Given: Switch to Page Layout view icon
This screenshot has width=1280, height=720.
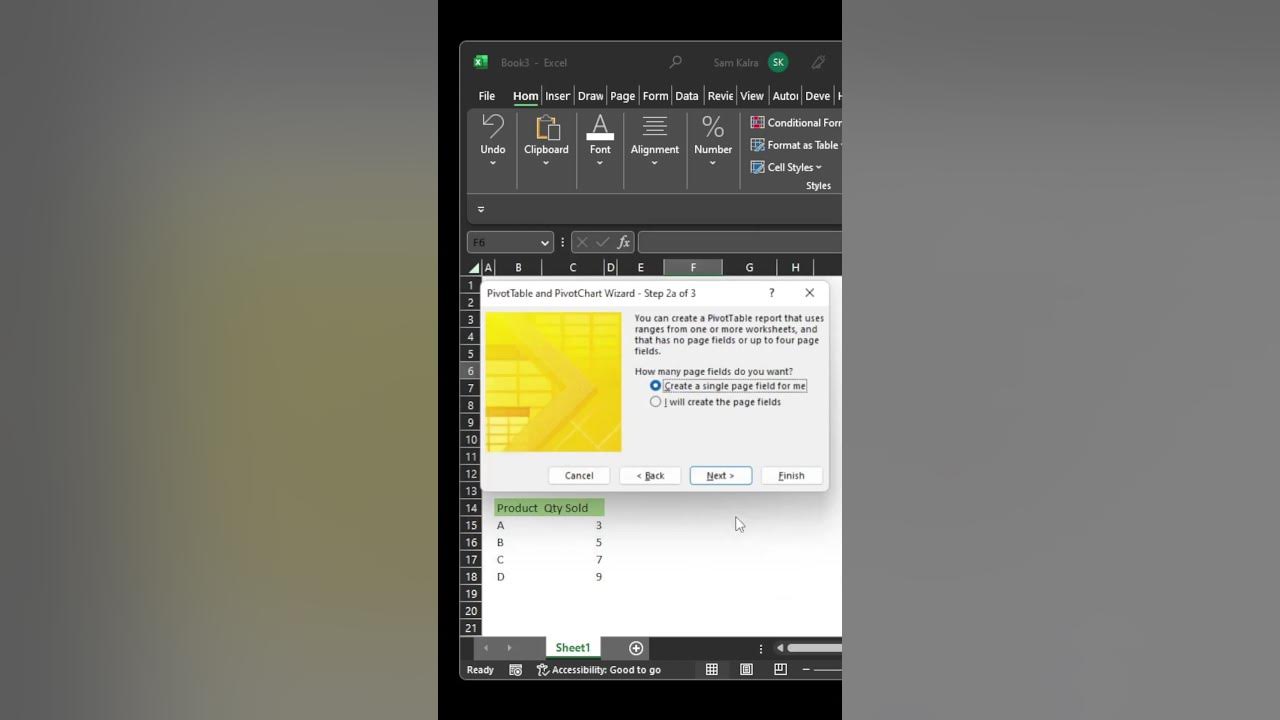Looking at the screenshot, I should coord(746,670).
